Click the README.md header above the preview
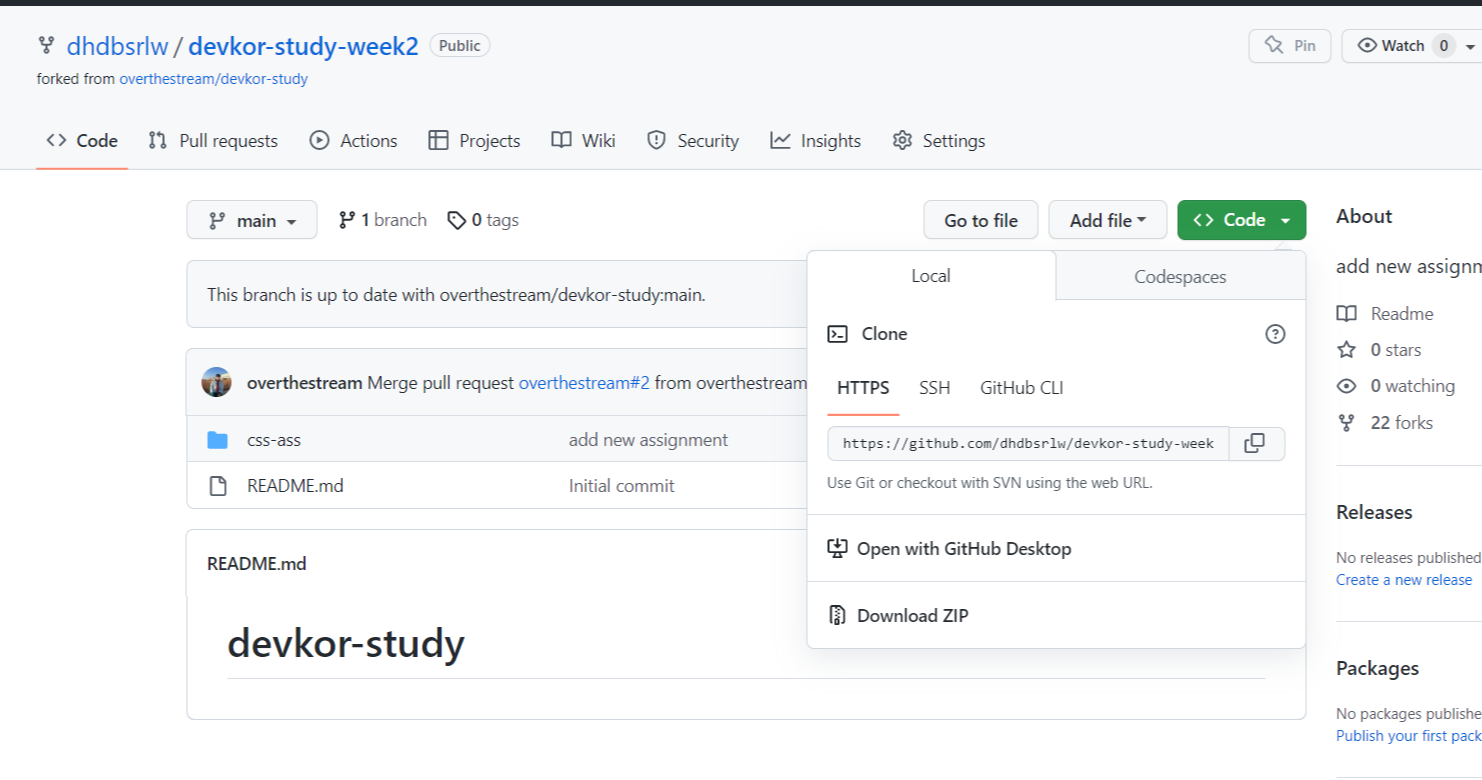The image size is (1482, 780). (257, 564)
